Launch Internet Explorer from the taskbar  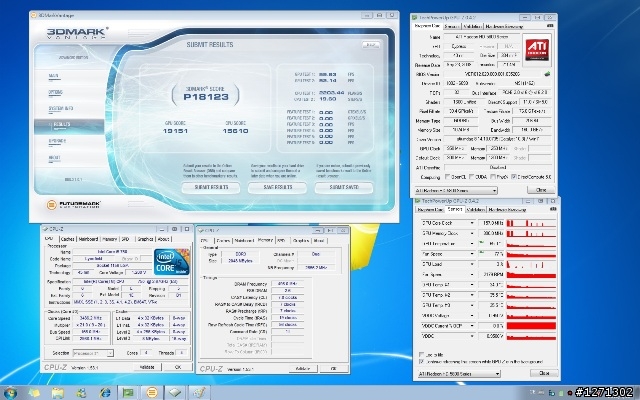point(105,393)
